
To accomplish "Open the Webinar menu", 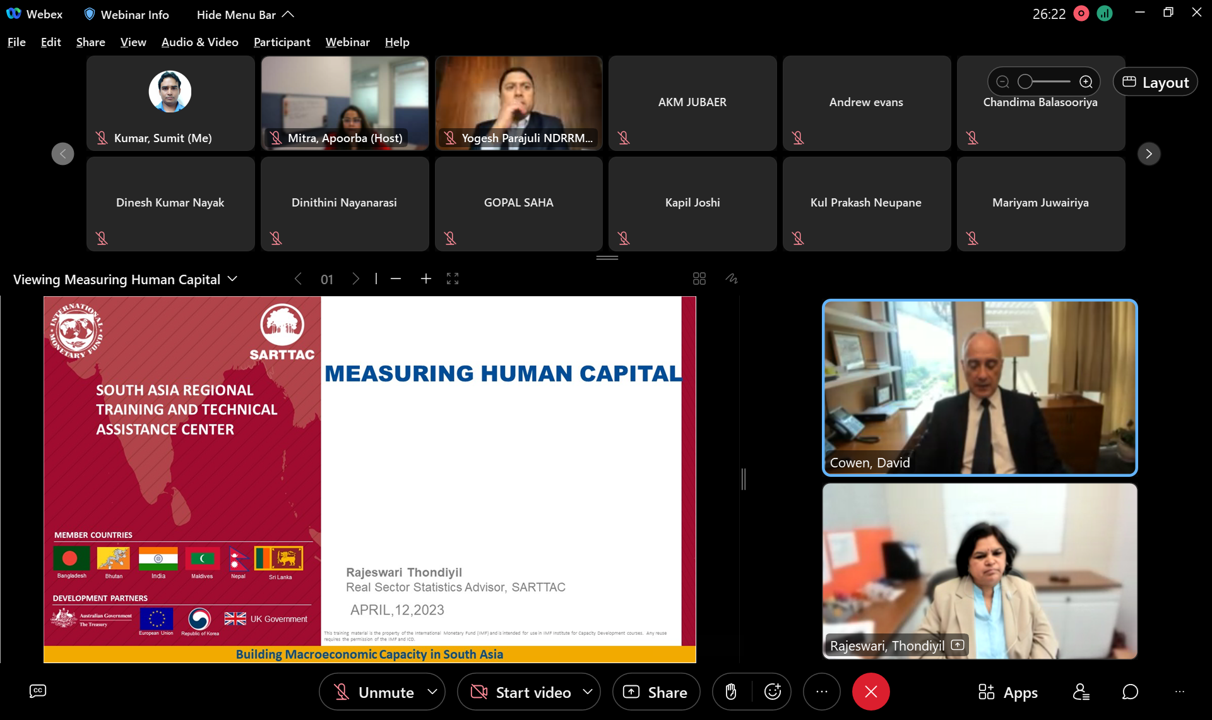I will [x=347, y=42].
